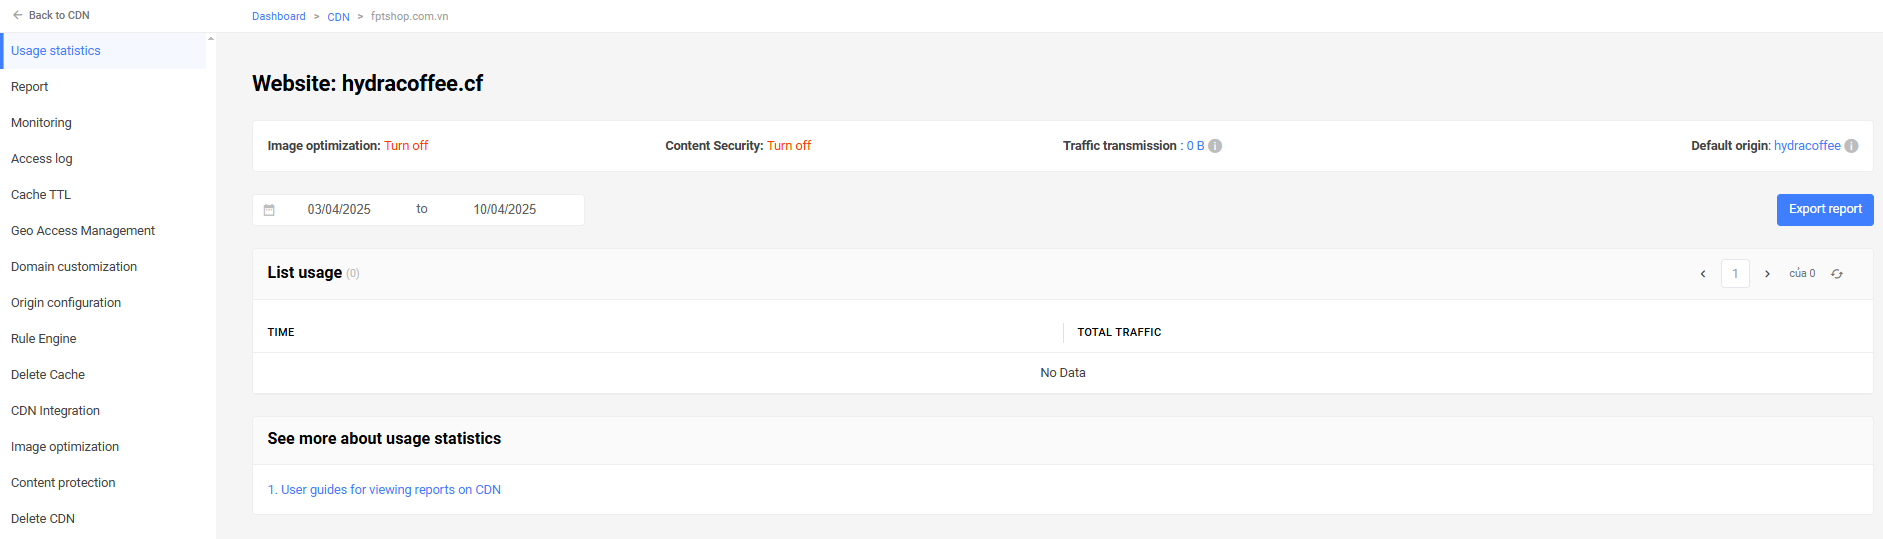Click the page number input box

(1735, 274)
